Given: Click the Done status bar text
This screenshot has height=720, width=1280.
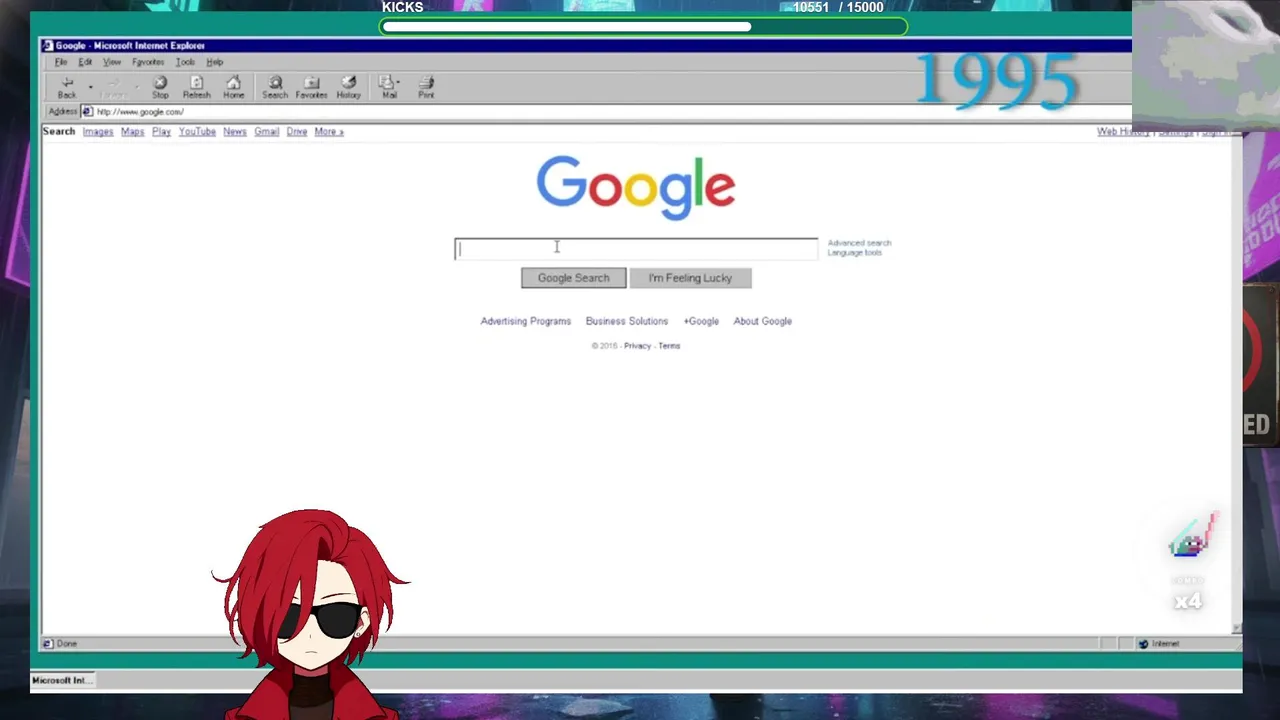Looking at the screenshot, I should (x=67, y=644).
